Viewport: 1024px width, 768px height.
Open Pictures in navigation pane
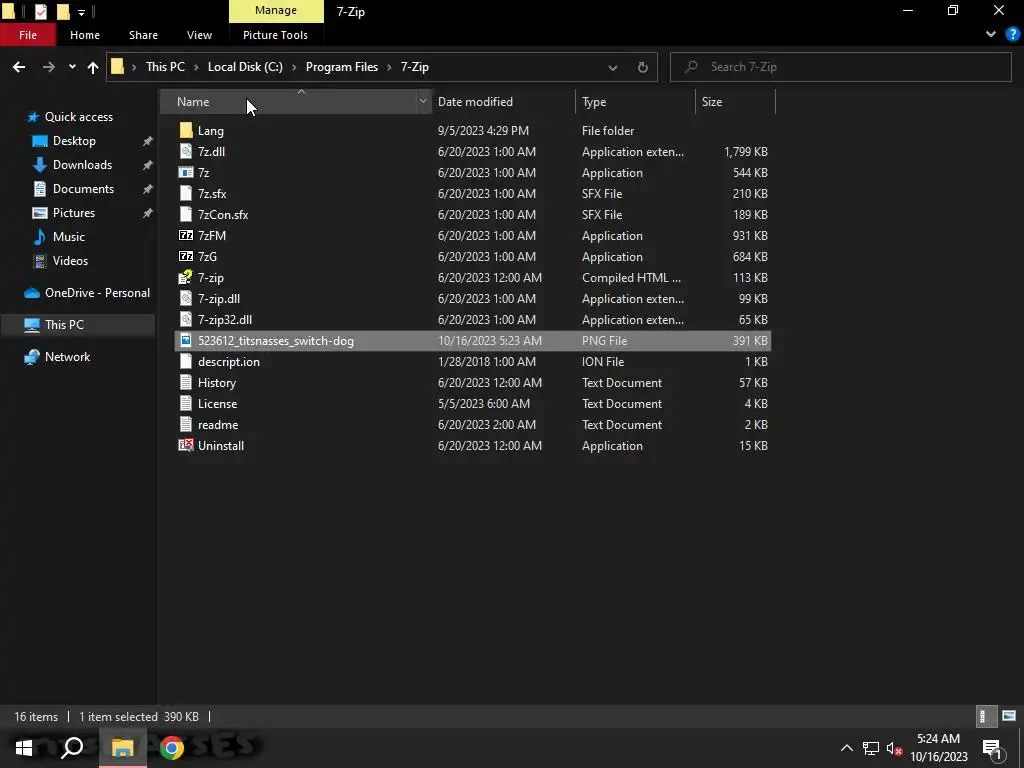pos(73,213)
